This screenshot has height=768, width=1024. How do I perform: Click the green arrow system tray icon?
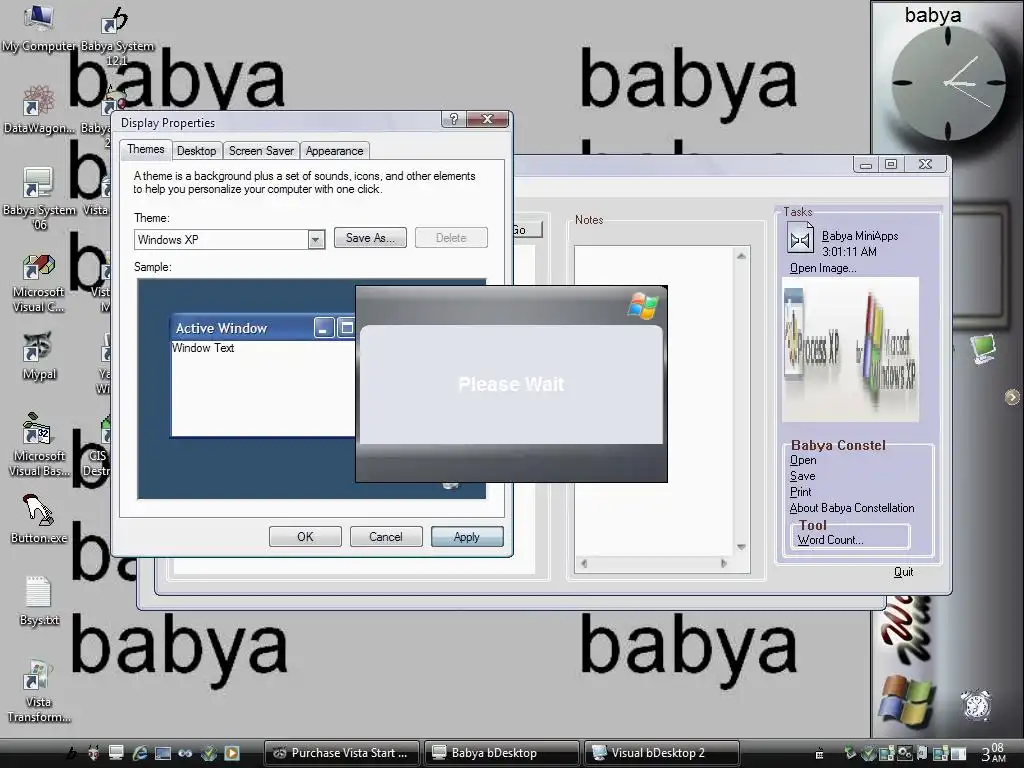pyautogui.click(x=850, y=753)
